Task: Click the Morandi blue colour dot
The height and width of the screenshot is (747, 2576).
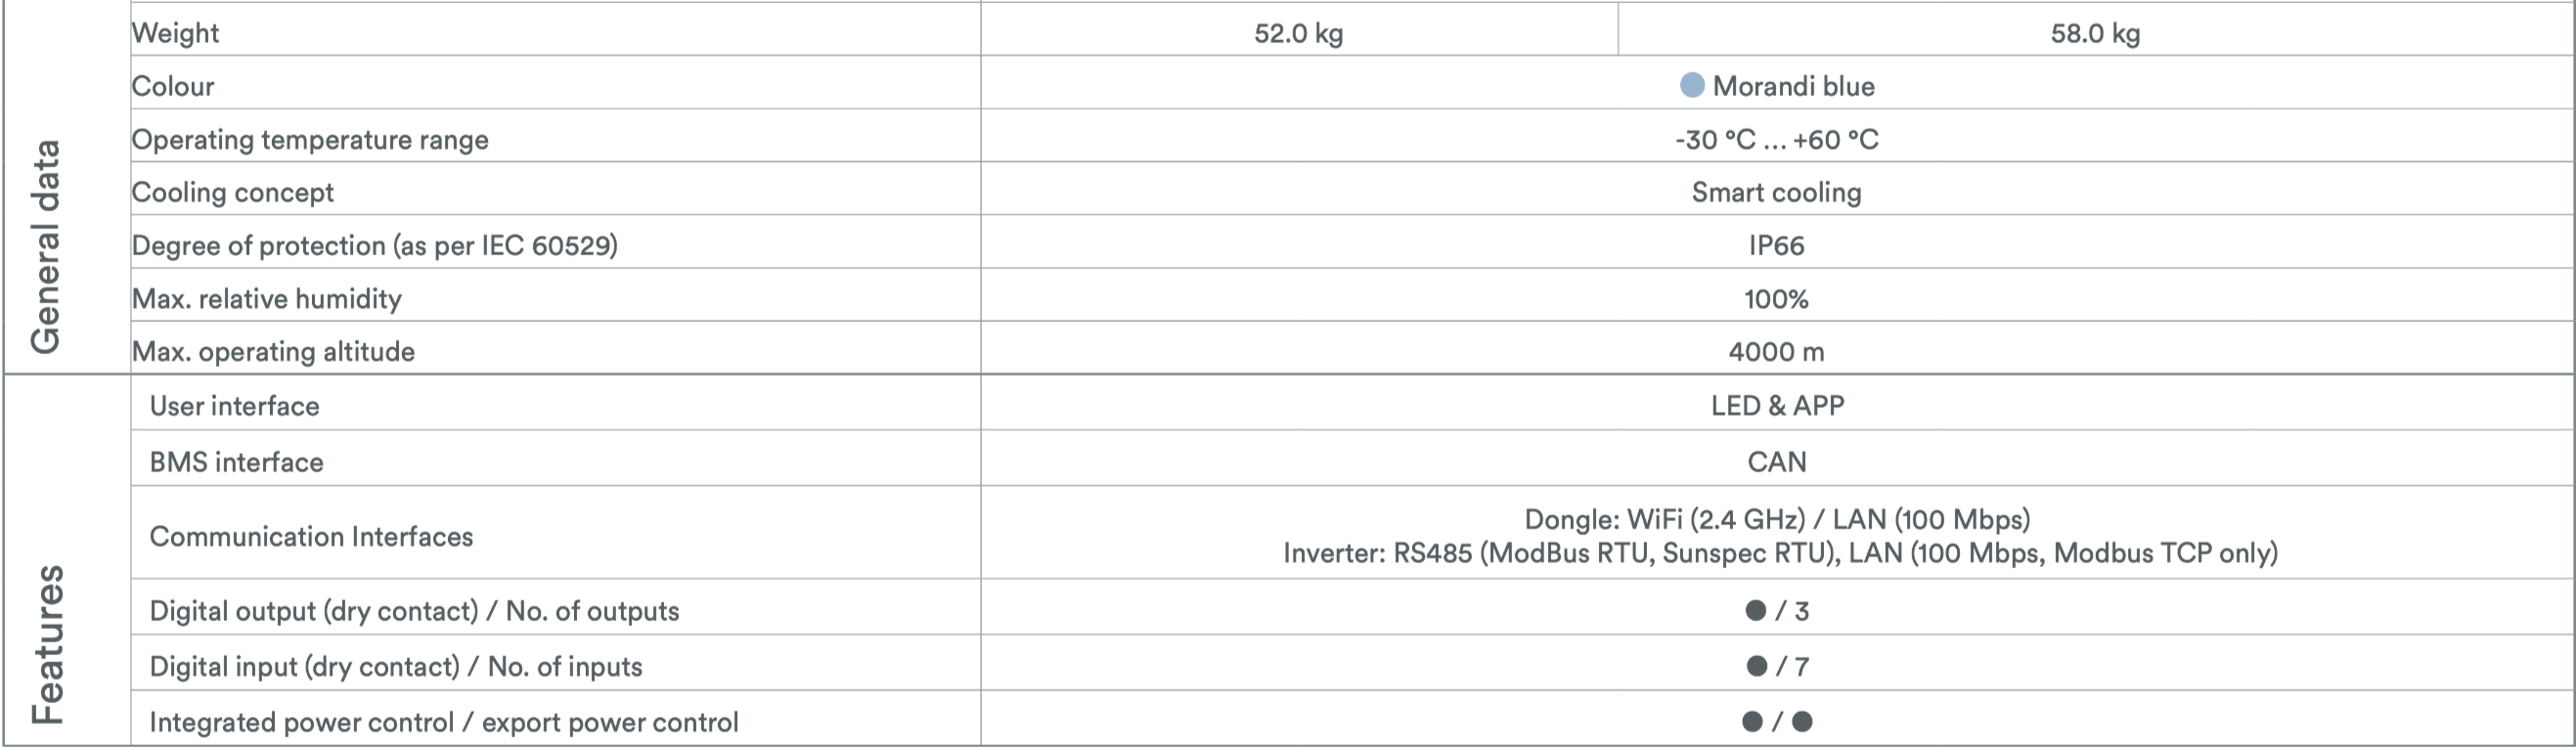Action: pyautogui.click(x=1691, y=85)
